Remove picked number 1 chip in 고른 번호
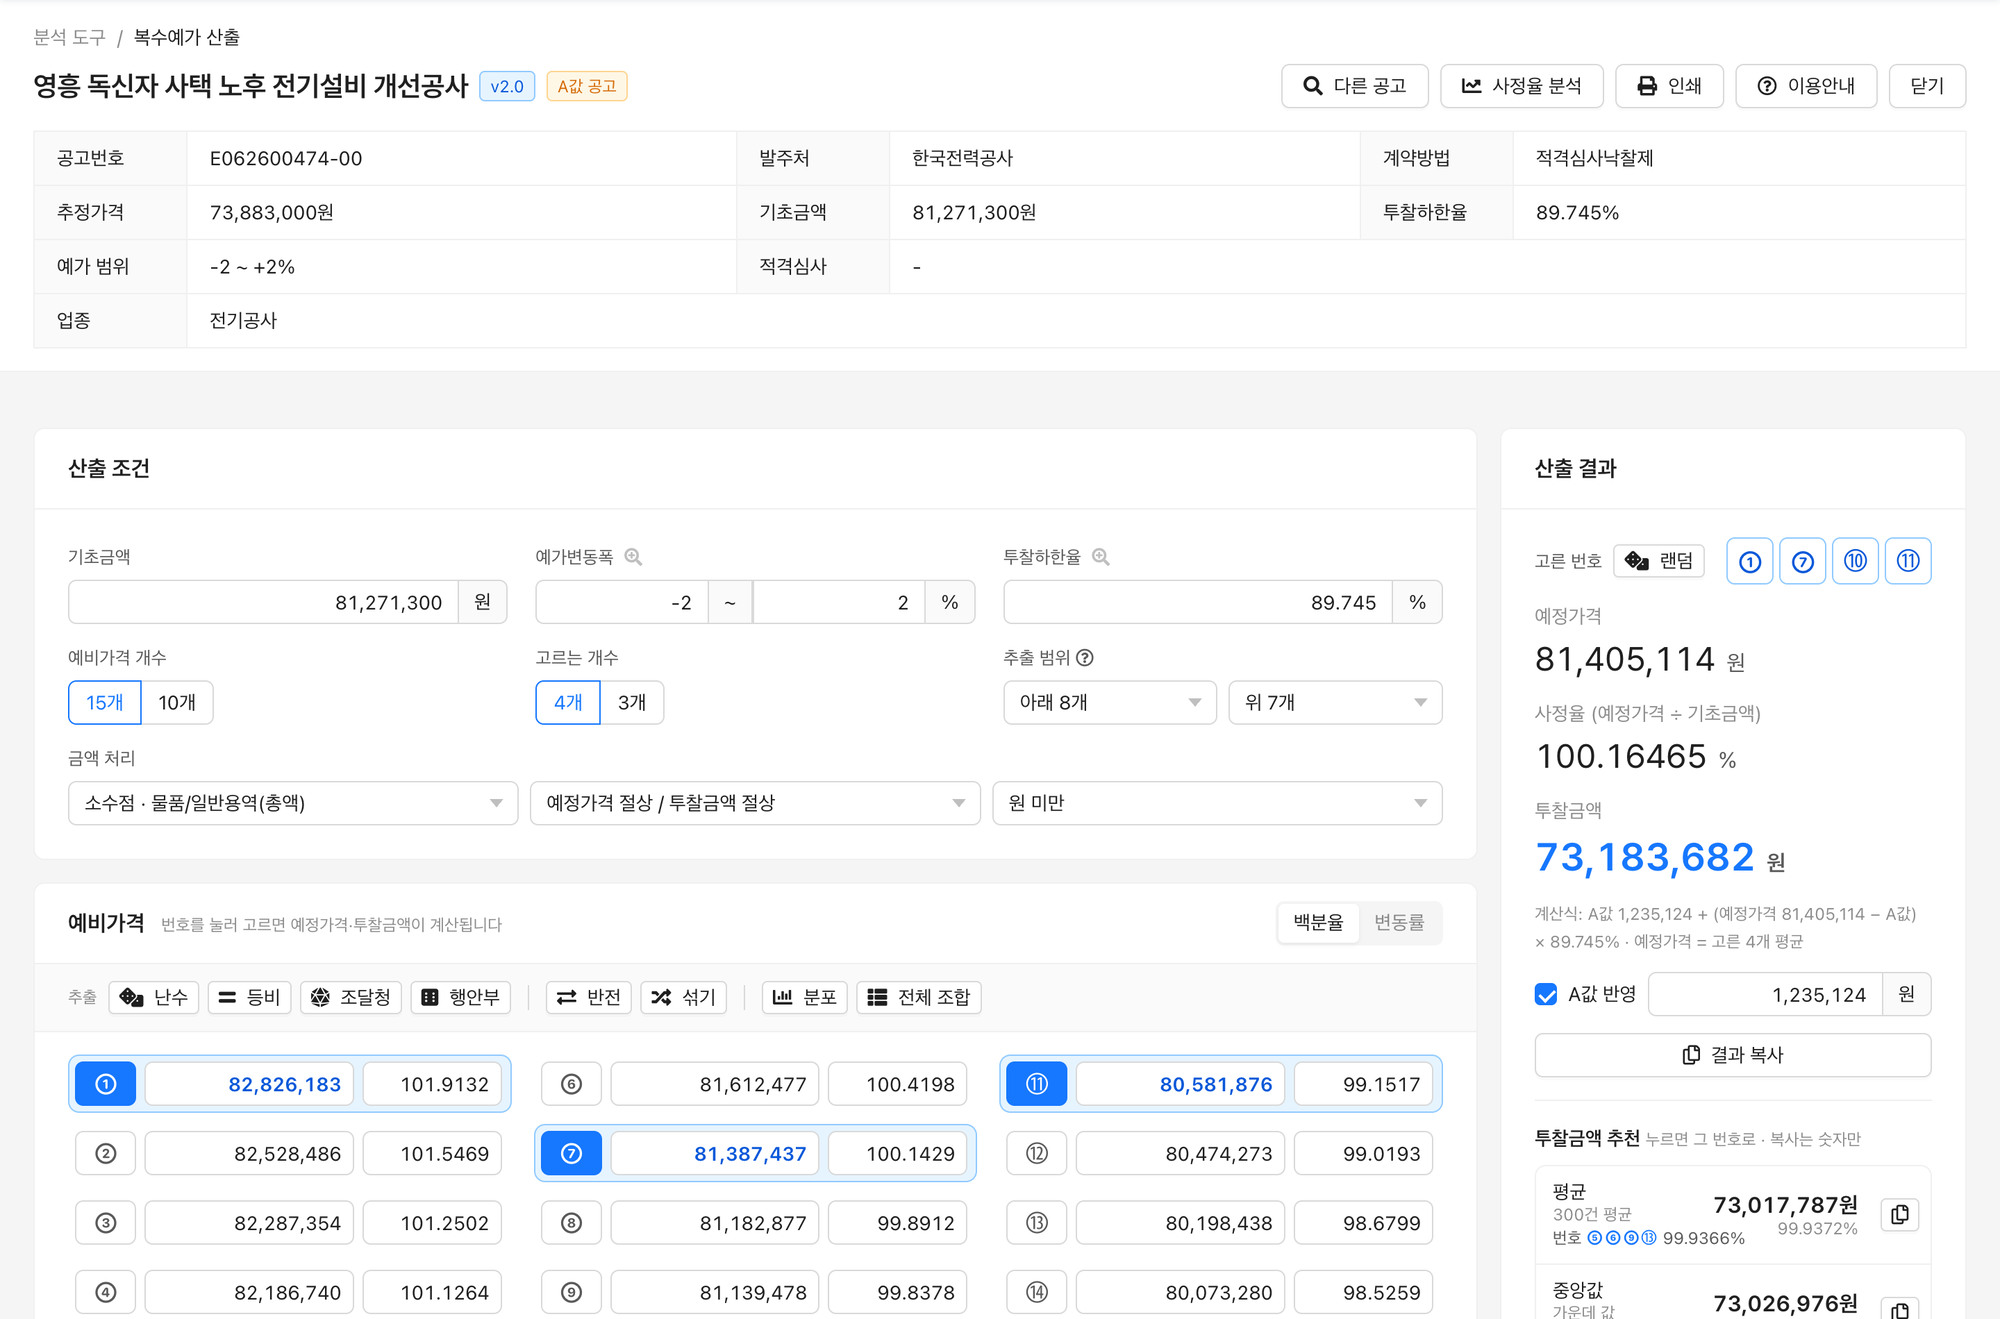The image size is (2000, 1319). (x=1750, y=561)
